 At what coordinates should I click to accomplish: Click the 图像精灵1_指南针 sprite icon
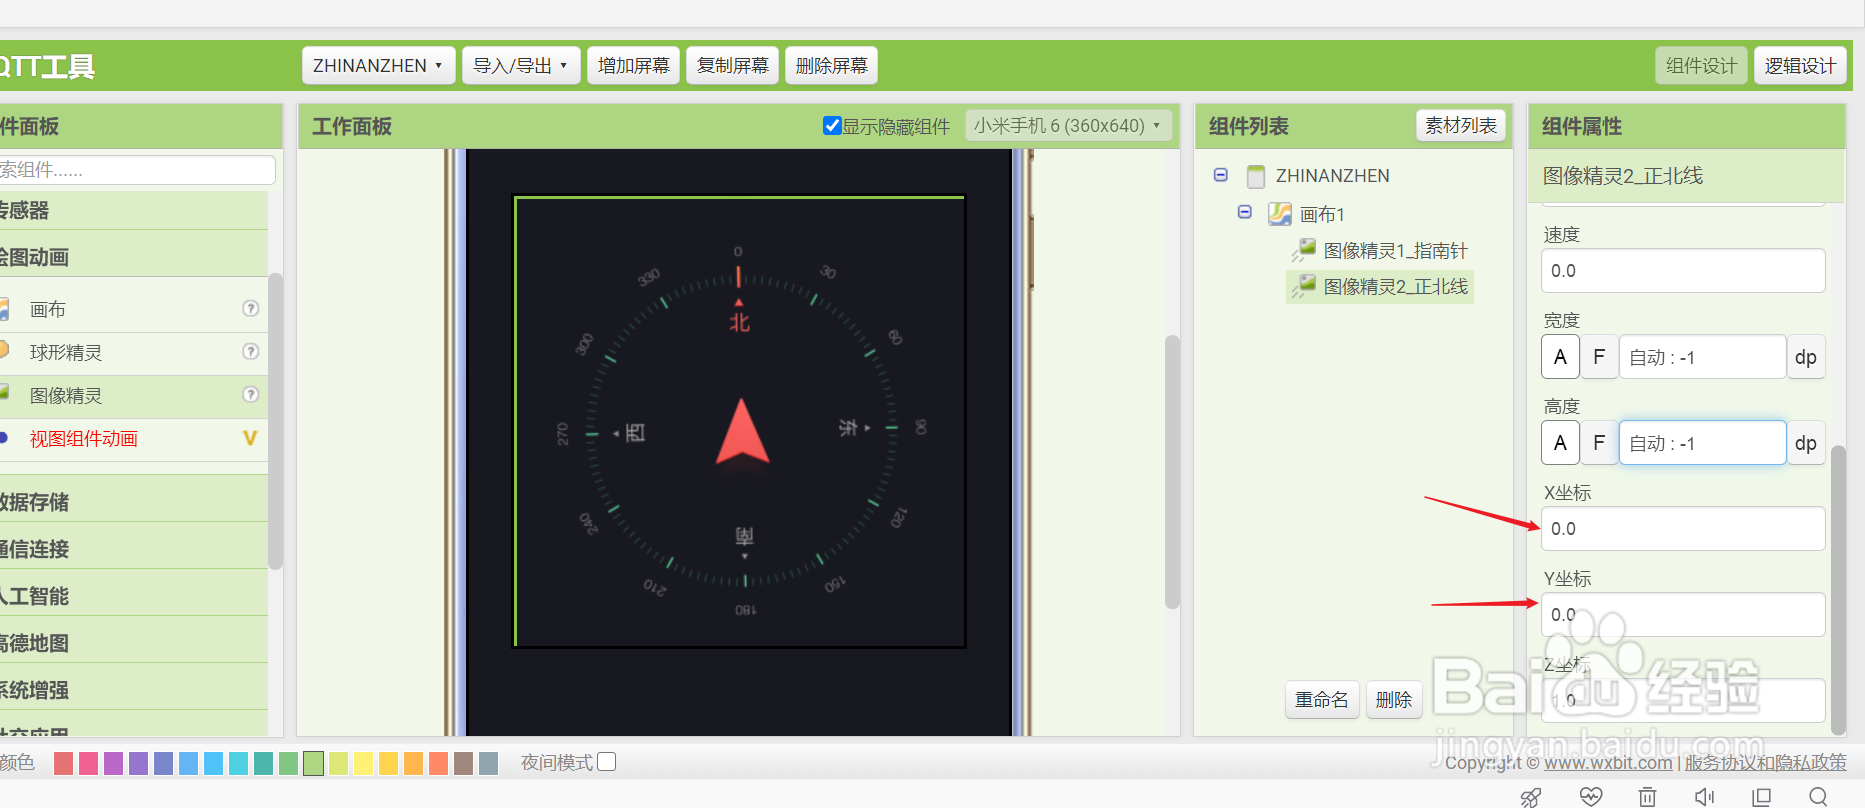coord(1304,250)
